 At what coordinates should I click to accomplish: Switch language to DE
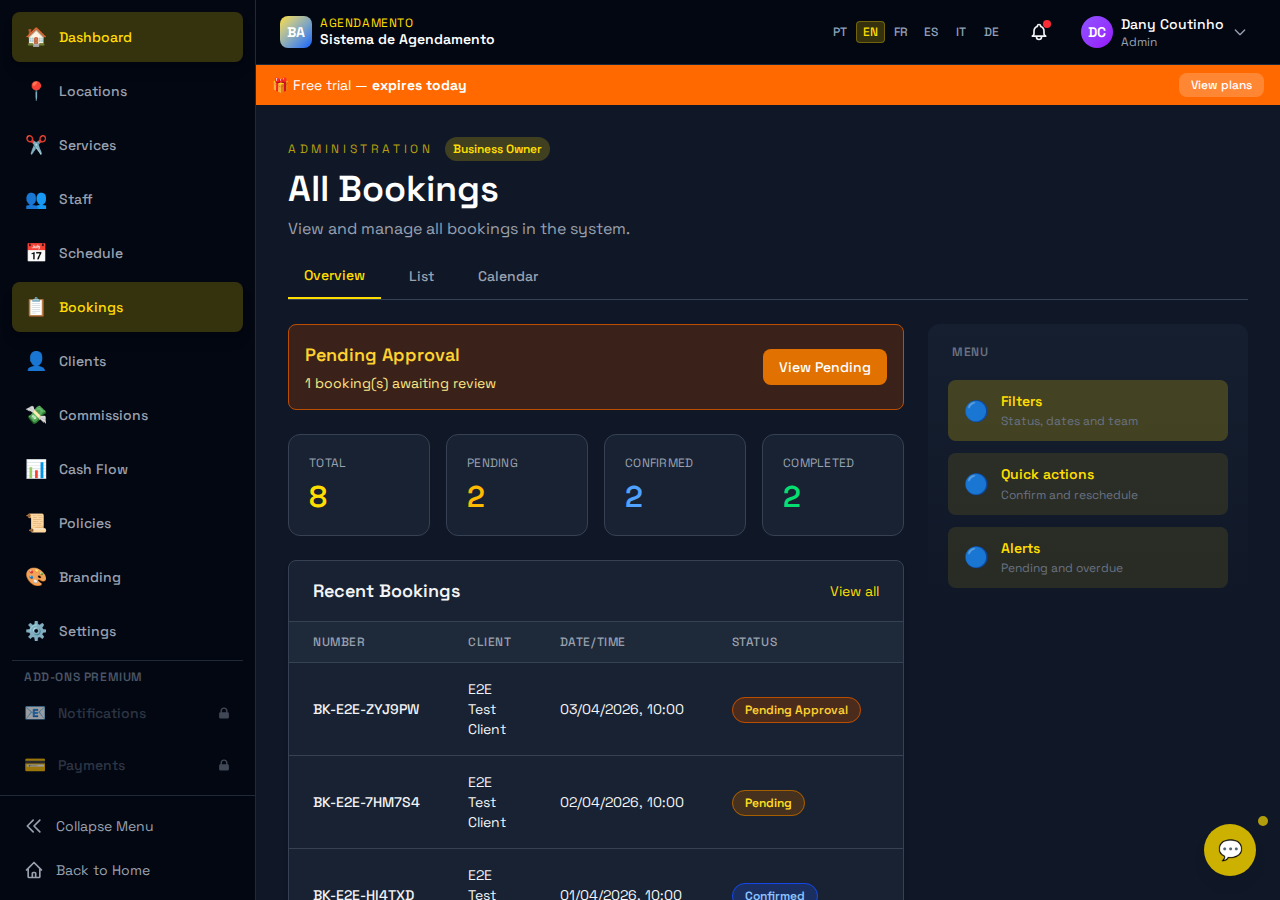tap(991, 32)
